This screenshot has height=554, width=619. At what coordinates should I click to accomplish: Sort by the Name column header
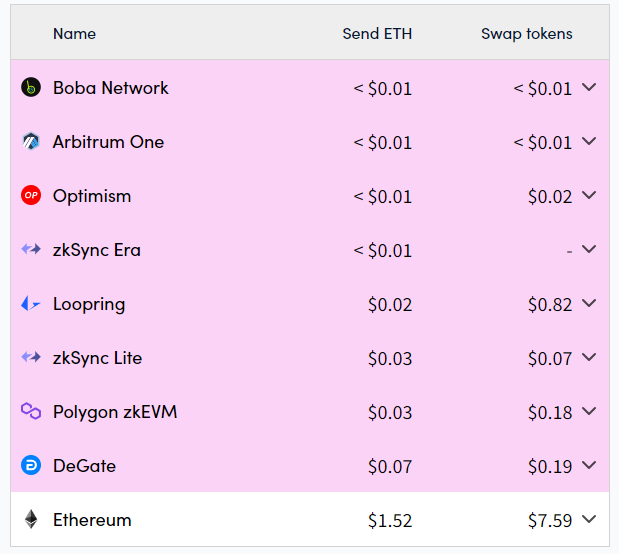click(x=75, y=34)
